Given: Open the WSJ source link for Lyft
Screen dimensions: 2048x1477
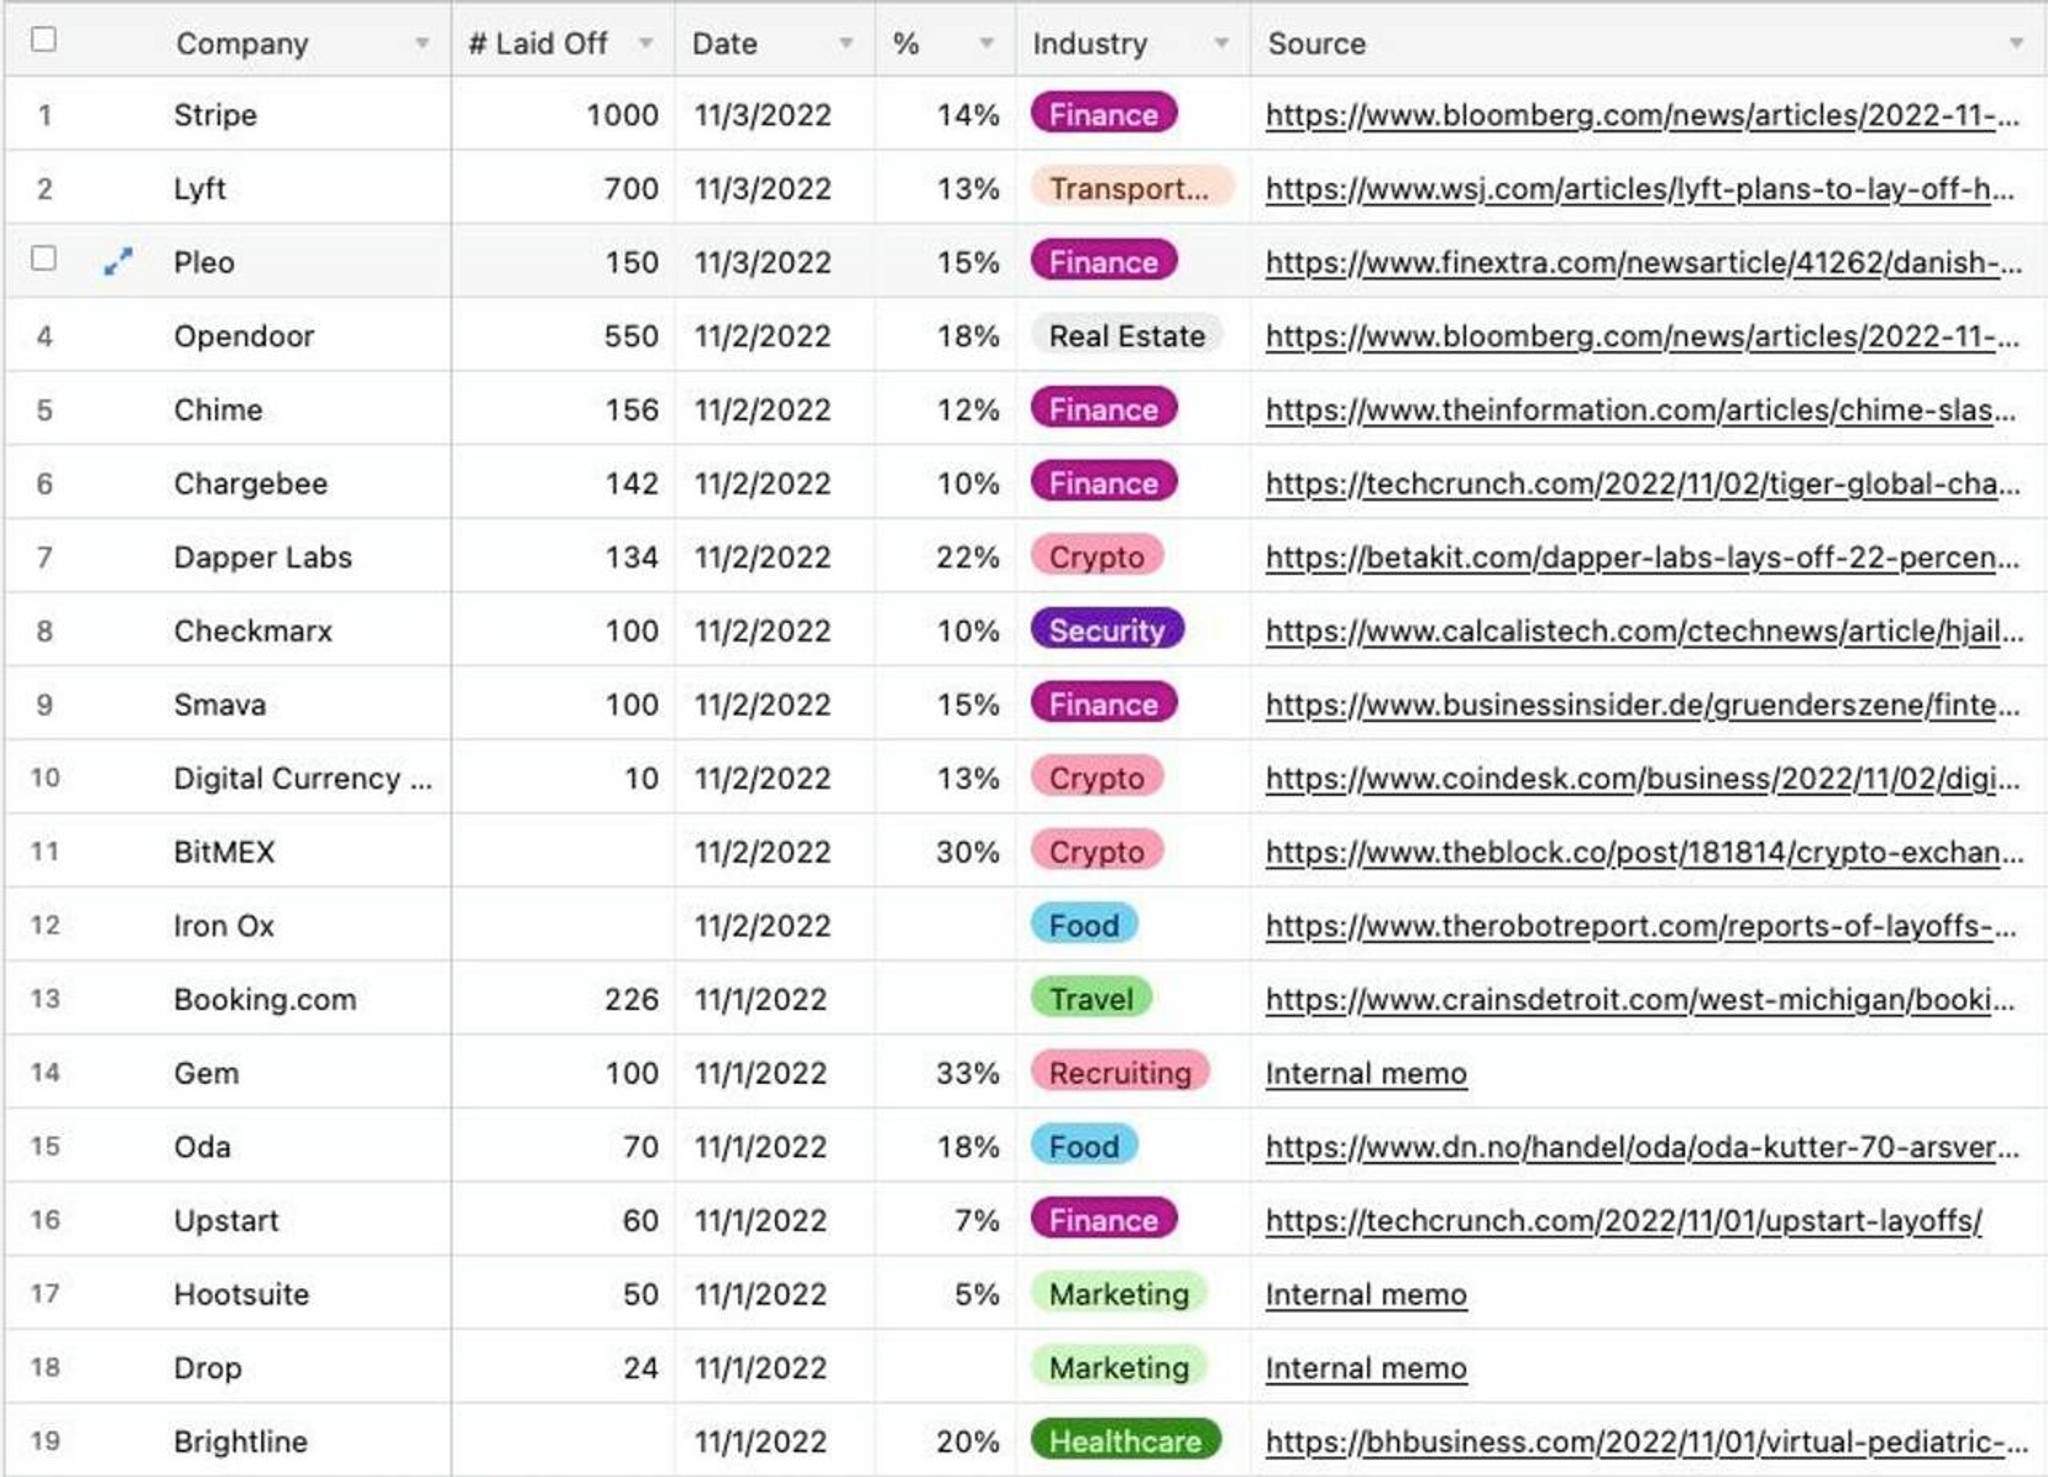Looking at the screenshot, I should coord(1640,190).
